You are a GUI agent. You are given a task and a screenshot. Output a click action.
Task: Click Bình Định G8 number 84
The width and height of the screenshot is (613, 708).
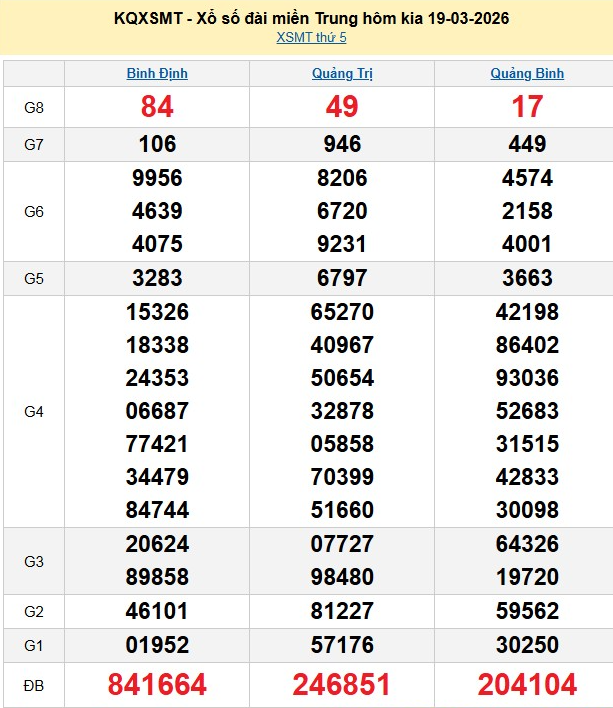point(157,107)
